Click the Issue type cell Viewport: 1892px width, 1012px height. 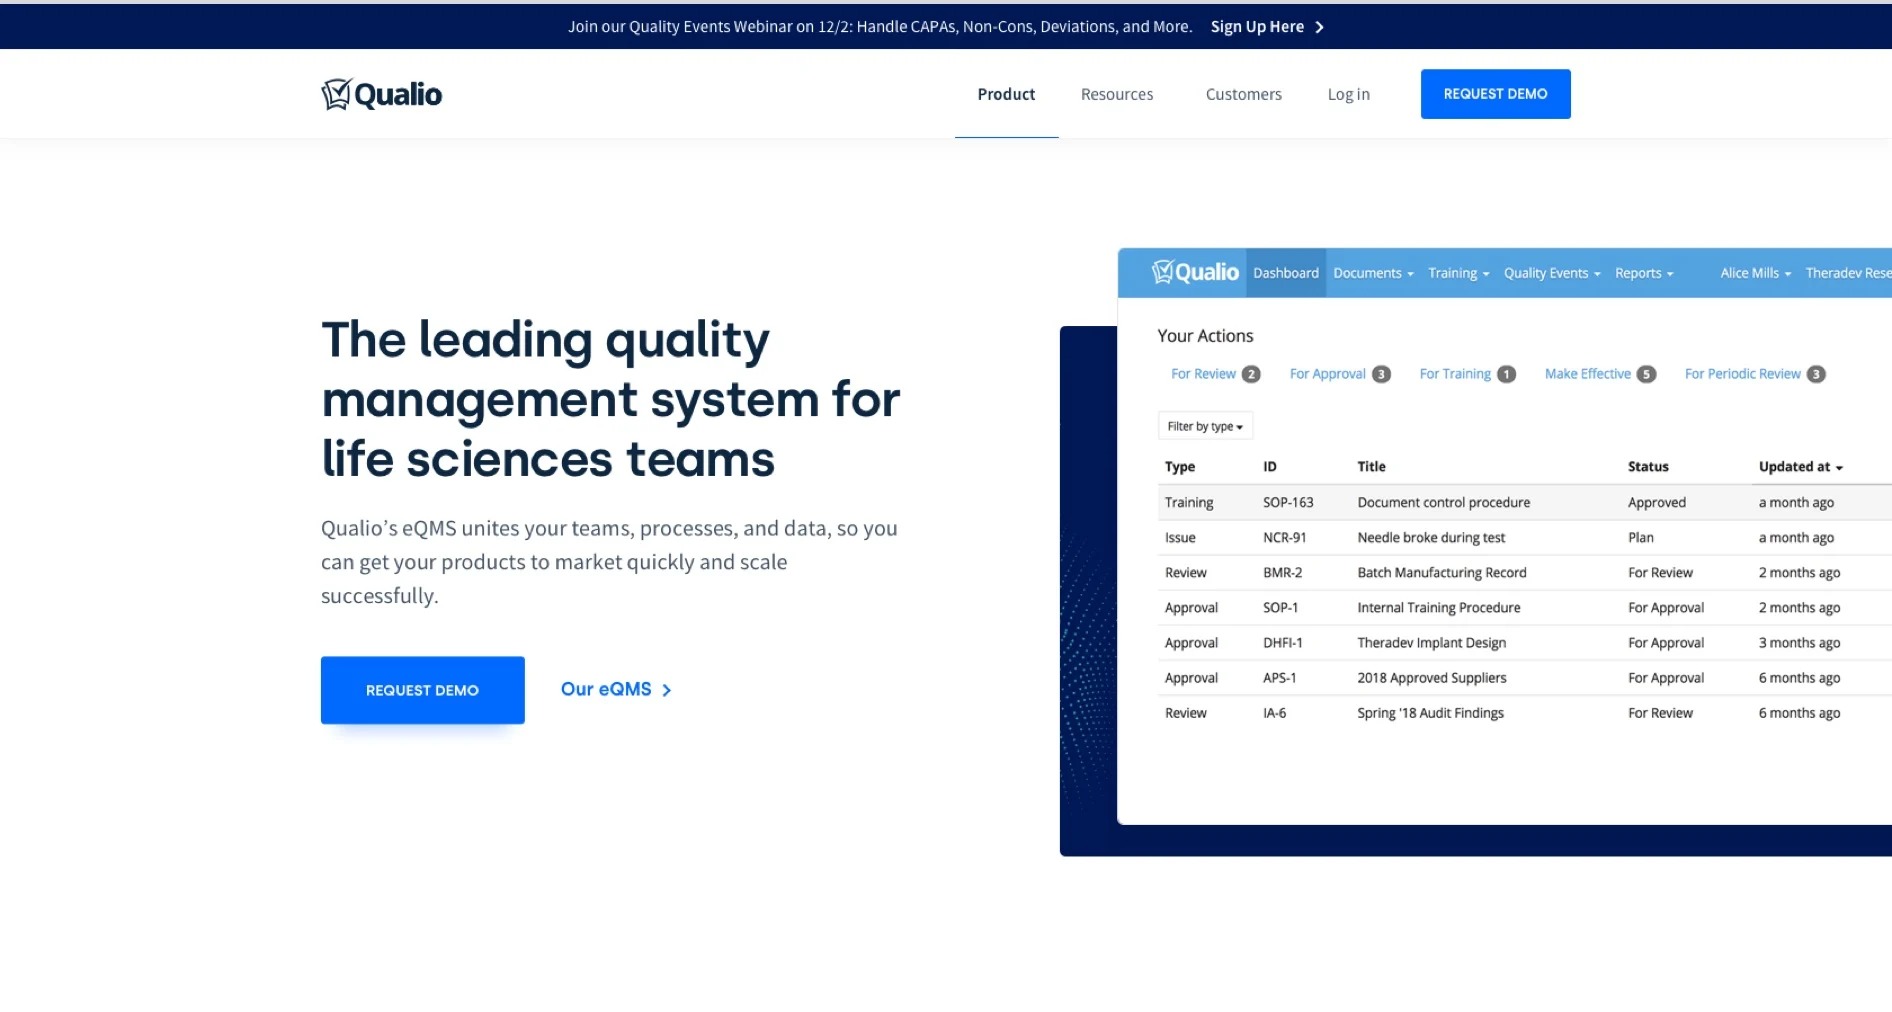pyautogui.click(x=1180, y=538)
